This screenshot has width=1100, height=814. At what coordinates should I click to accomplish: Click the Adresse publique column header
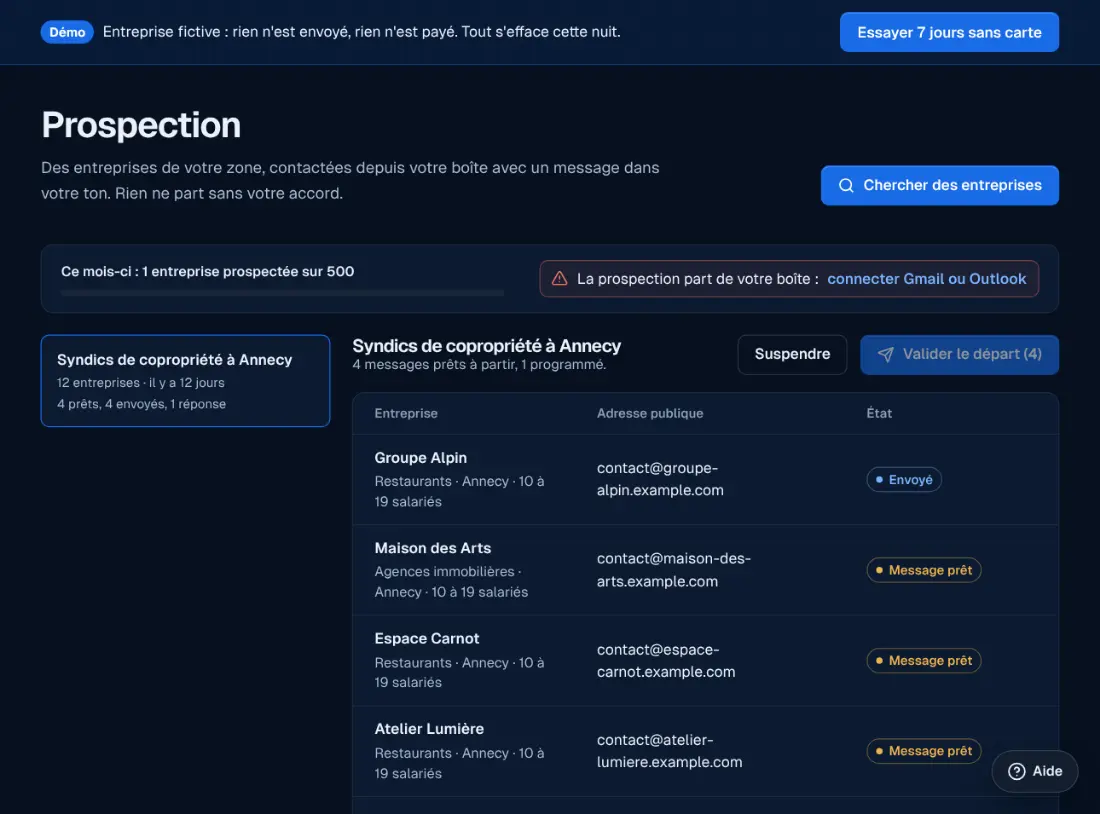650,413
